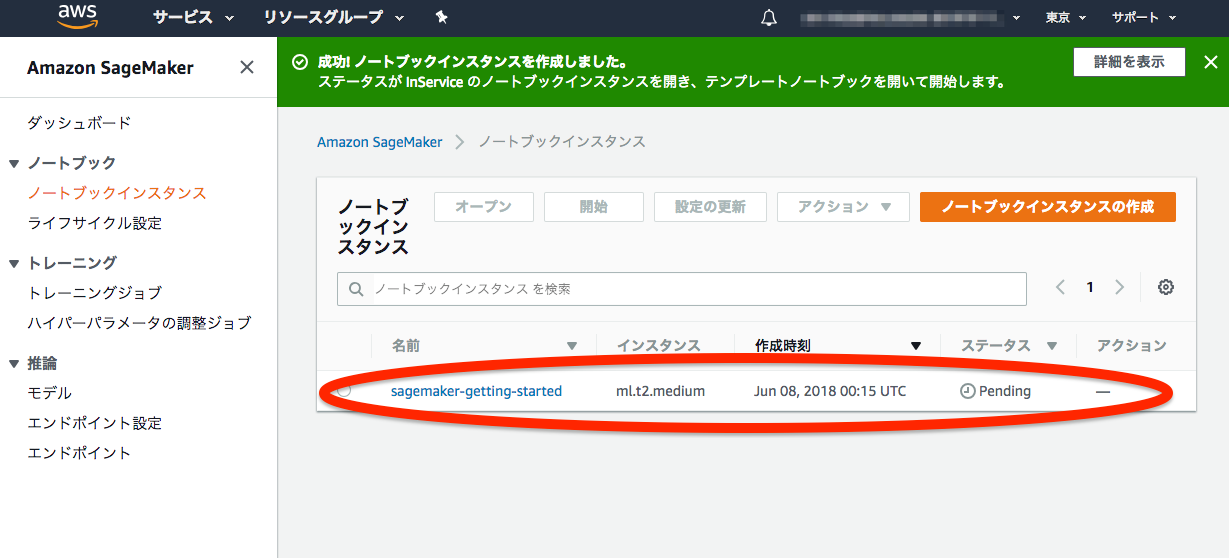The height and width of the screenshot is (558, 1229).
Task: Select ノートブックインスタンス in the sidebar
Action: (x=117, y=193)
